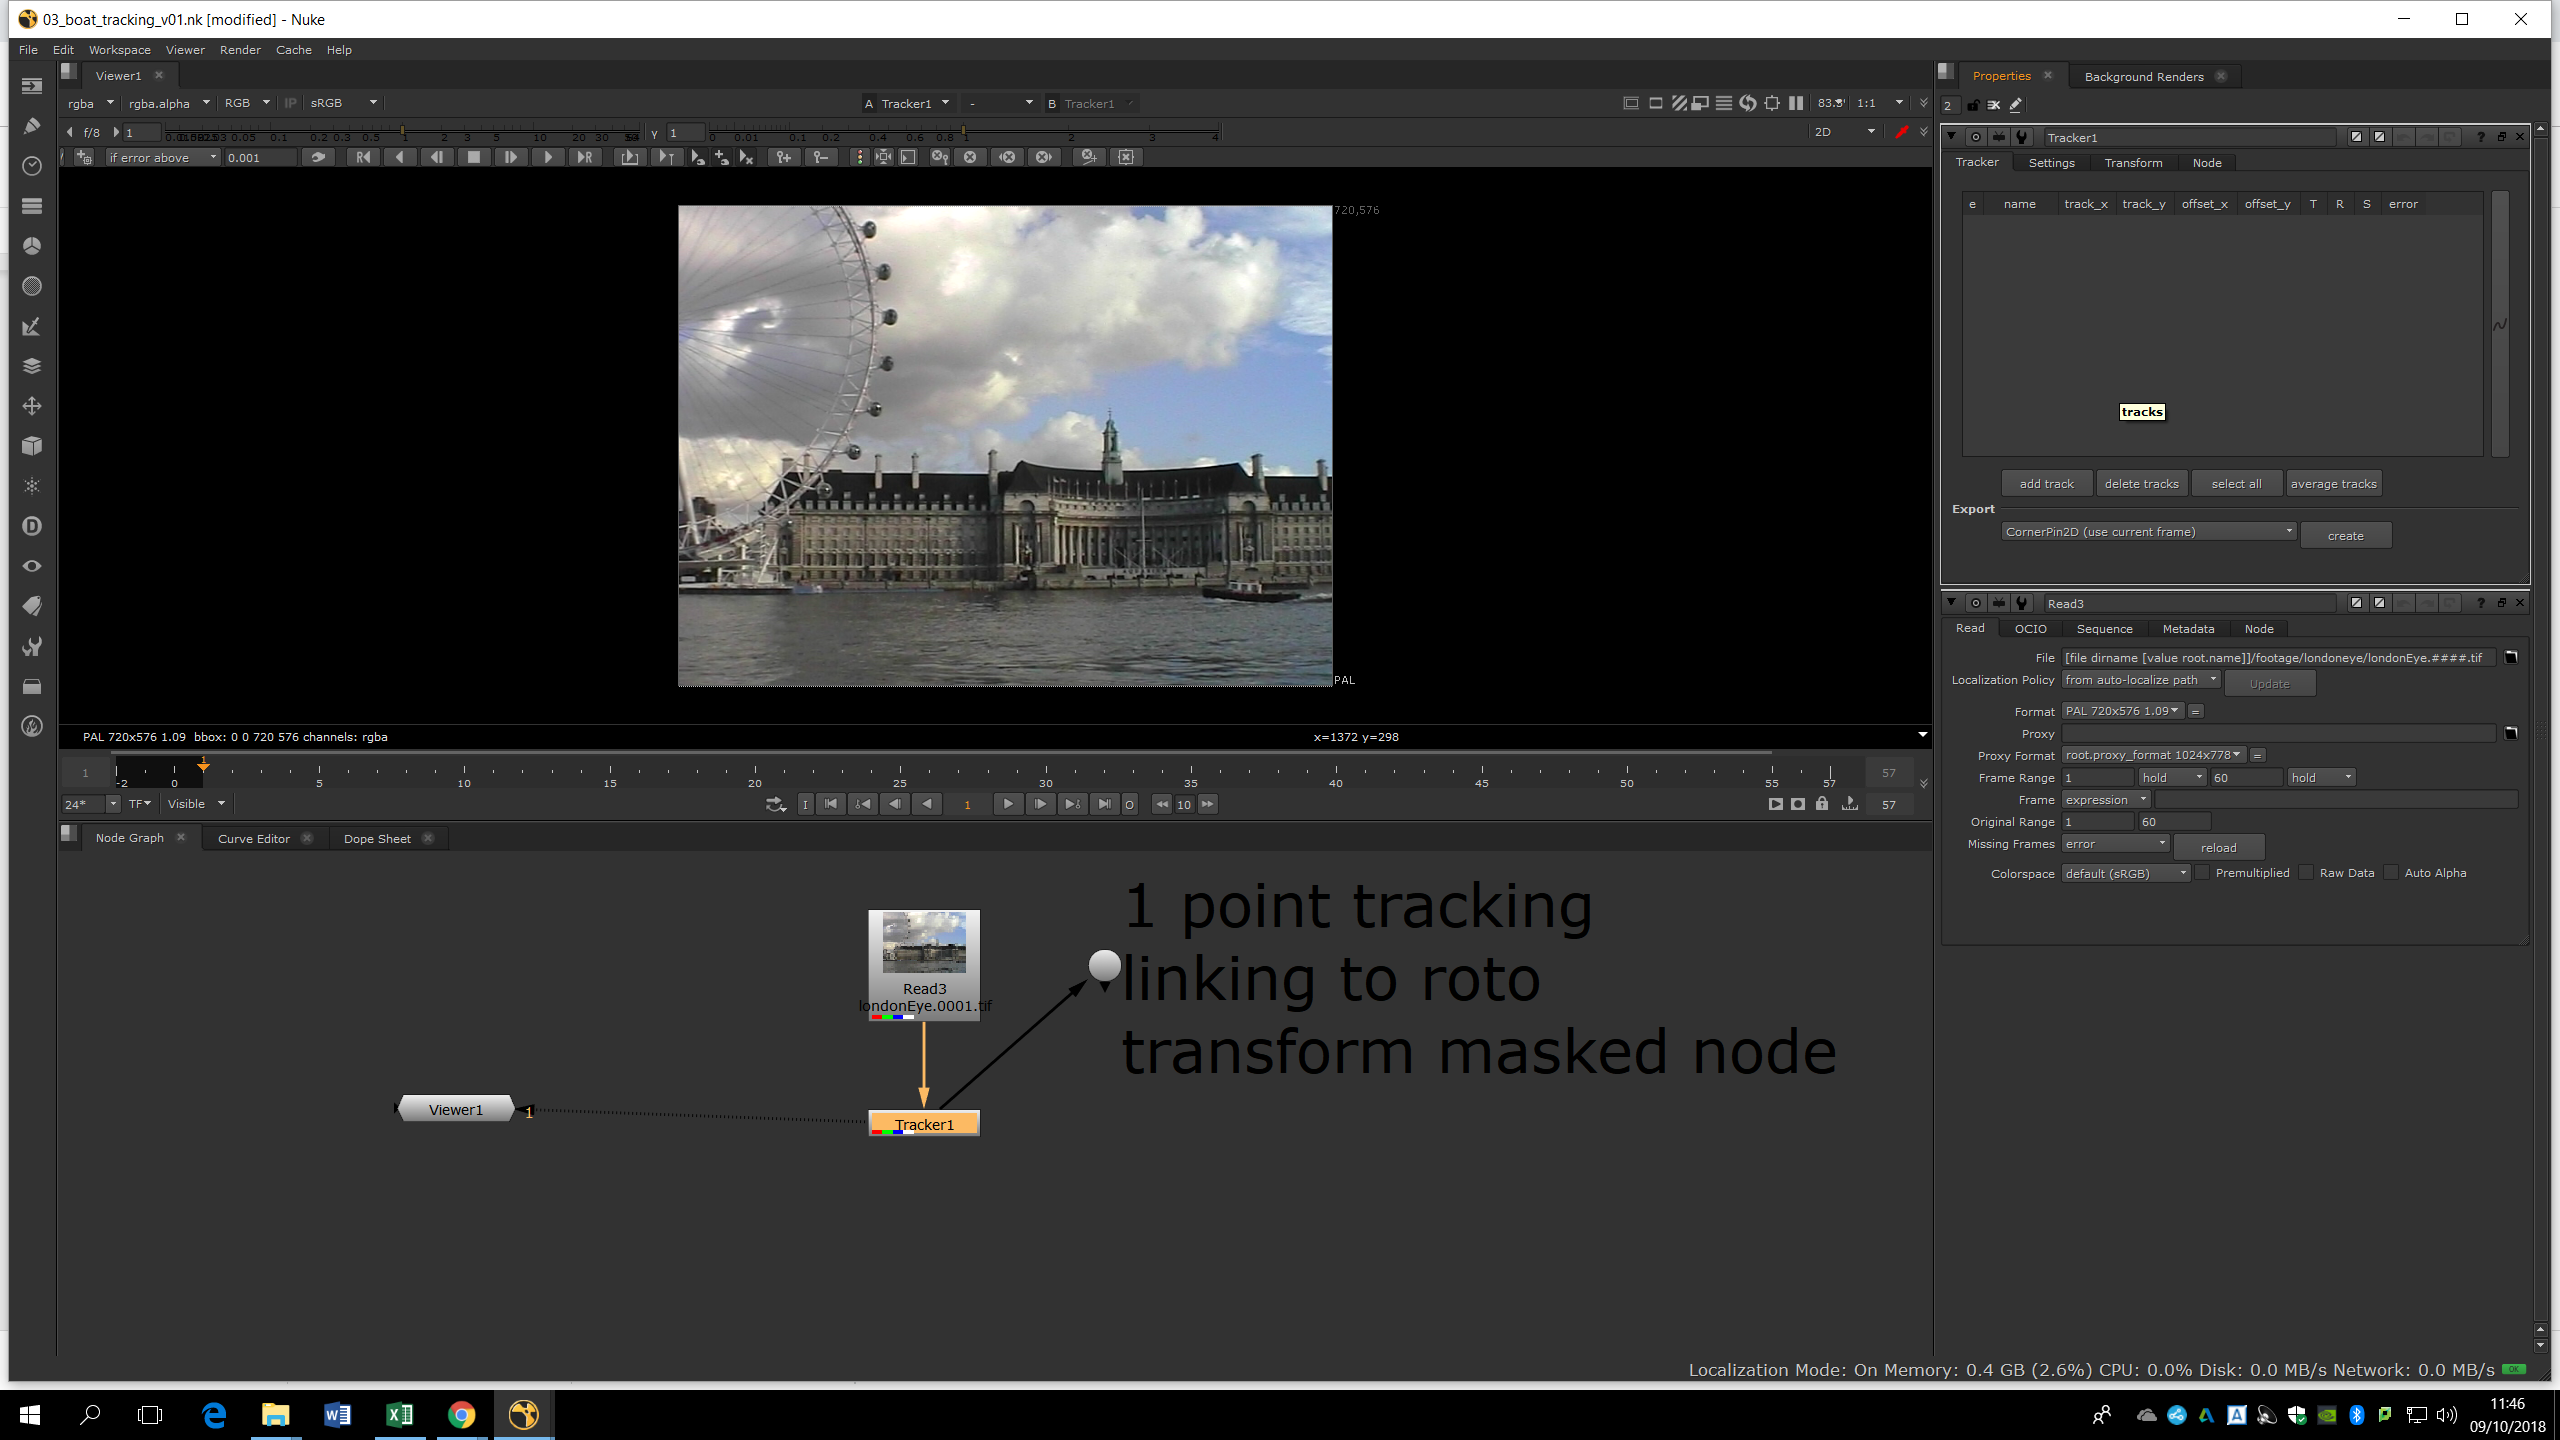Toggle the Auto Alpha checkbox
Screen dimensions: 2560x1440
tap(2391, 873)
